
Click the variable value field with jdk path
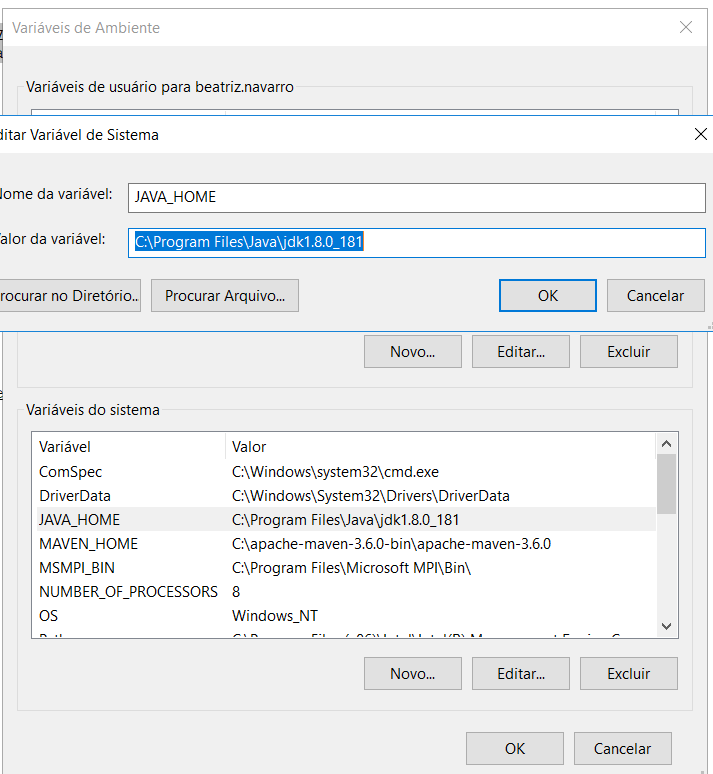(417, 243)
